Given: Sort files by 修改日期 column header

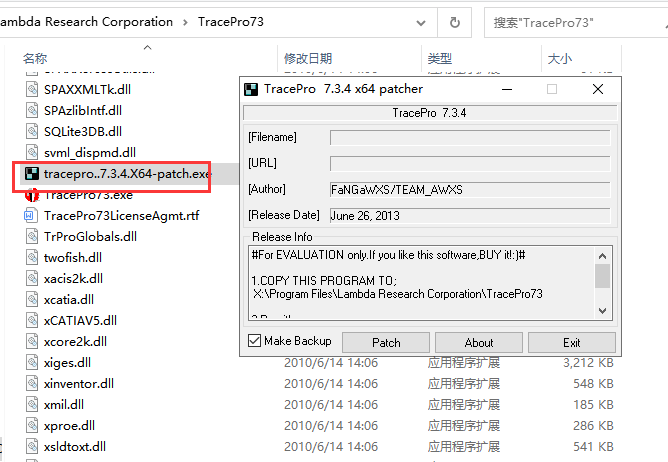Looking at the screenshot, I should pos(307,59).
